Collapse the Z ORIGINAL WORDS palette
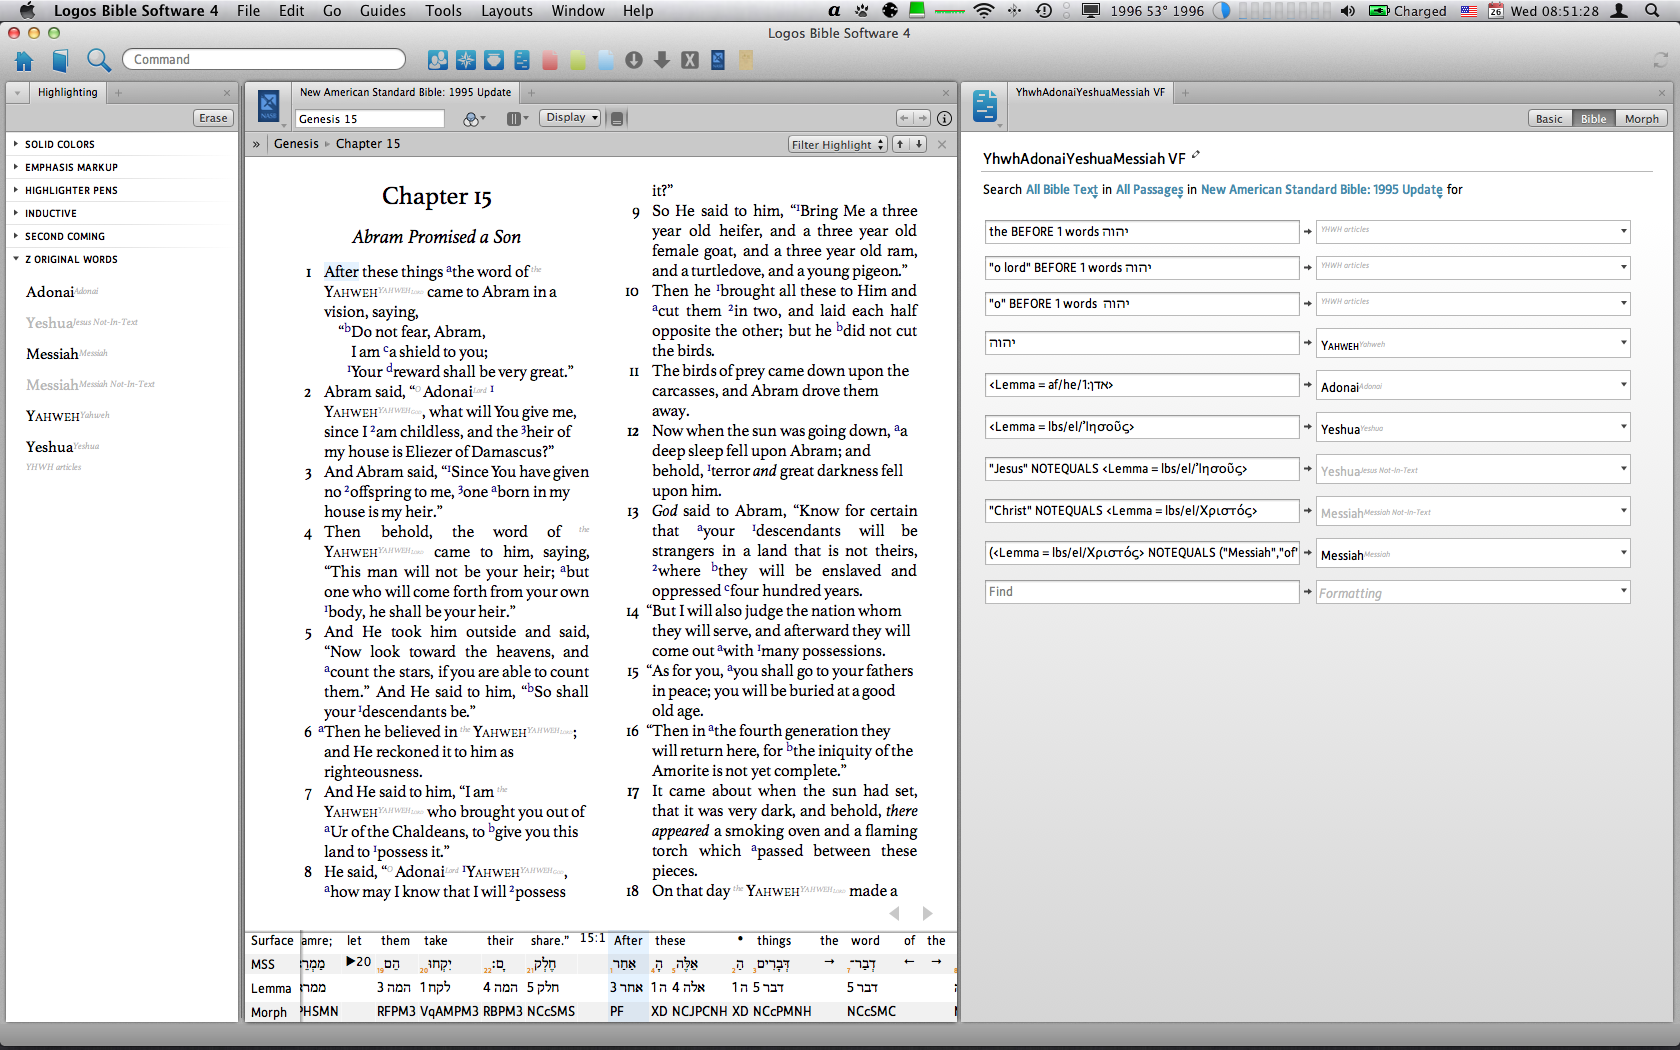The width and height of the screenshot is (1680, 1050). click(x=16, y=259)
